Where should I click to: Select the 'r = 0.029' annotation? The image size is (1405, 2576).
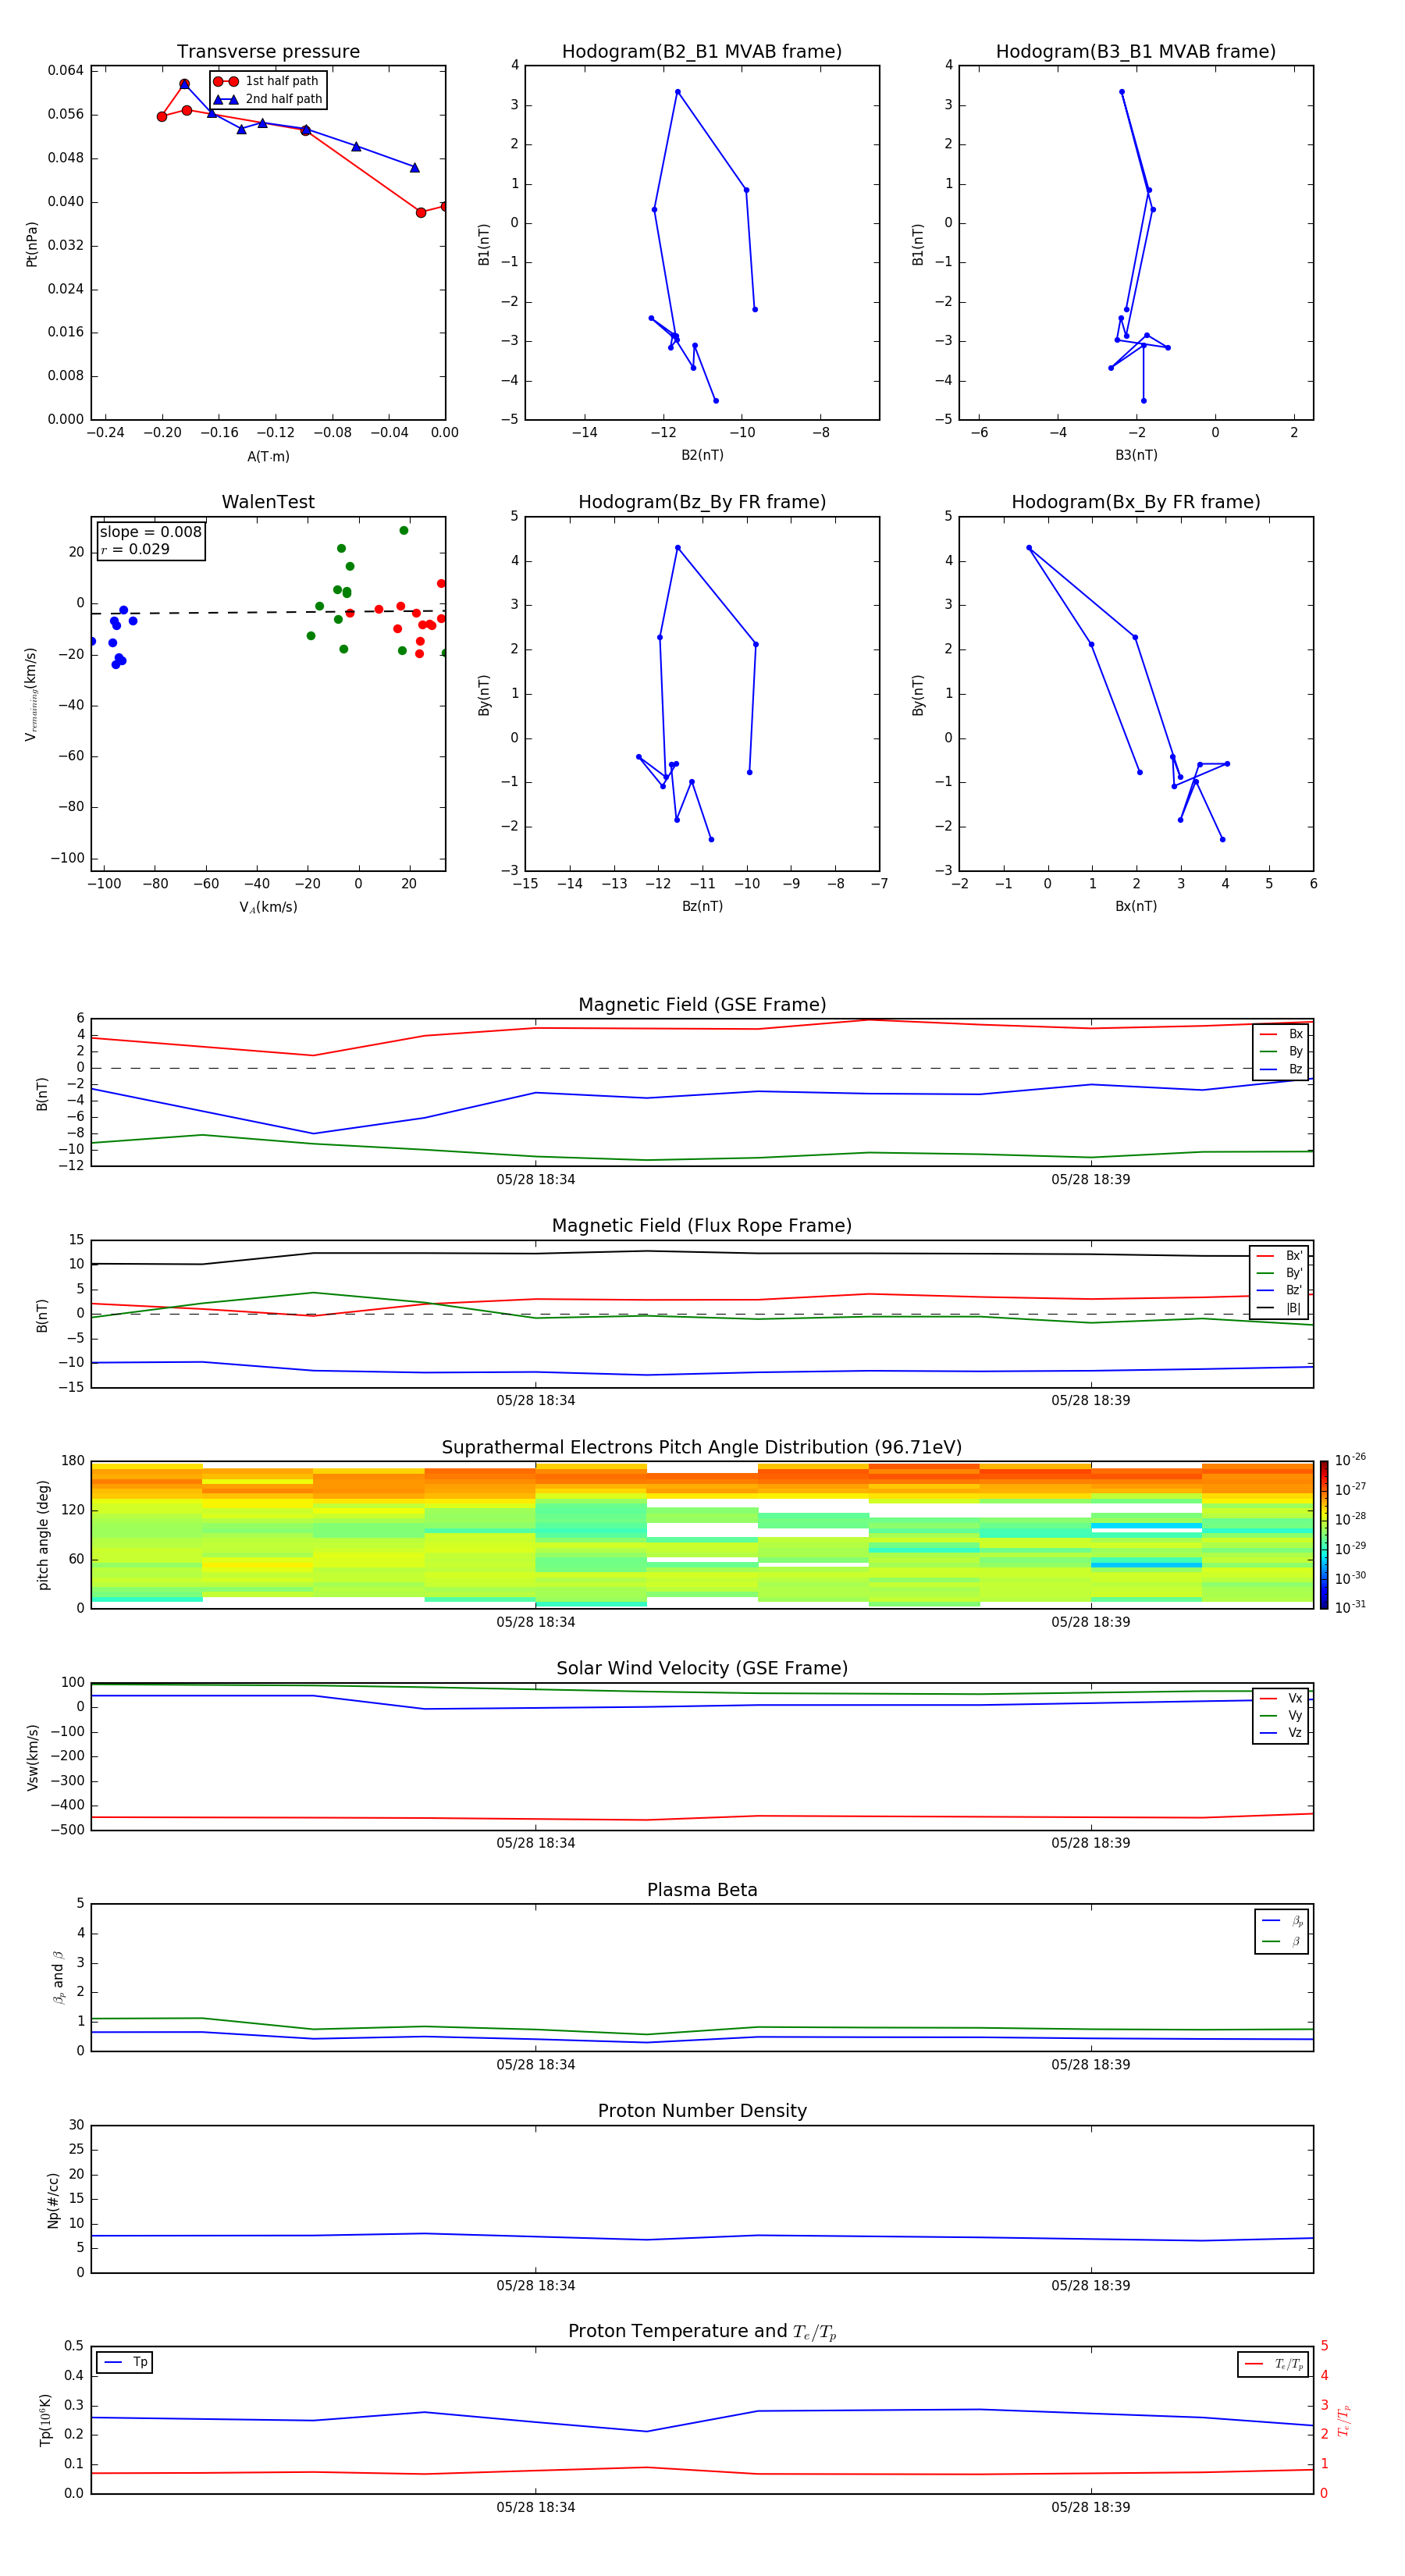click(x=135, y=549)
